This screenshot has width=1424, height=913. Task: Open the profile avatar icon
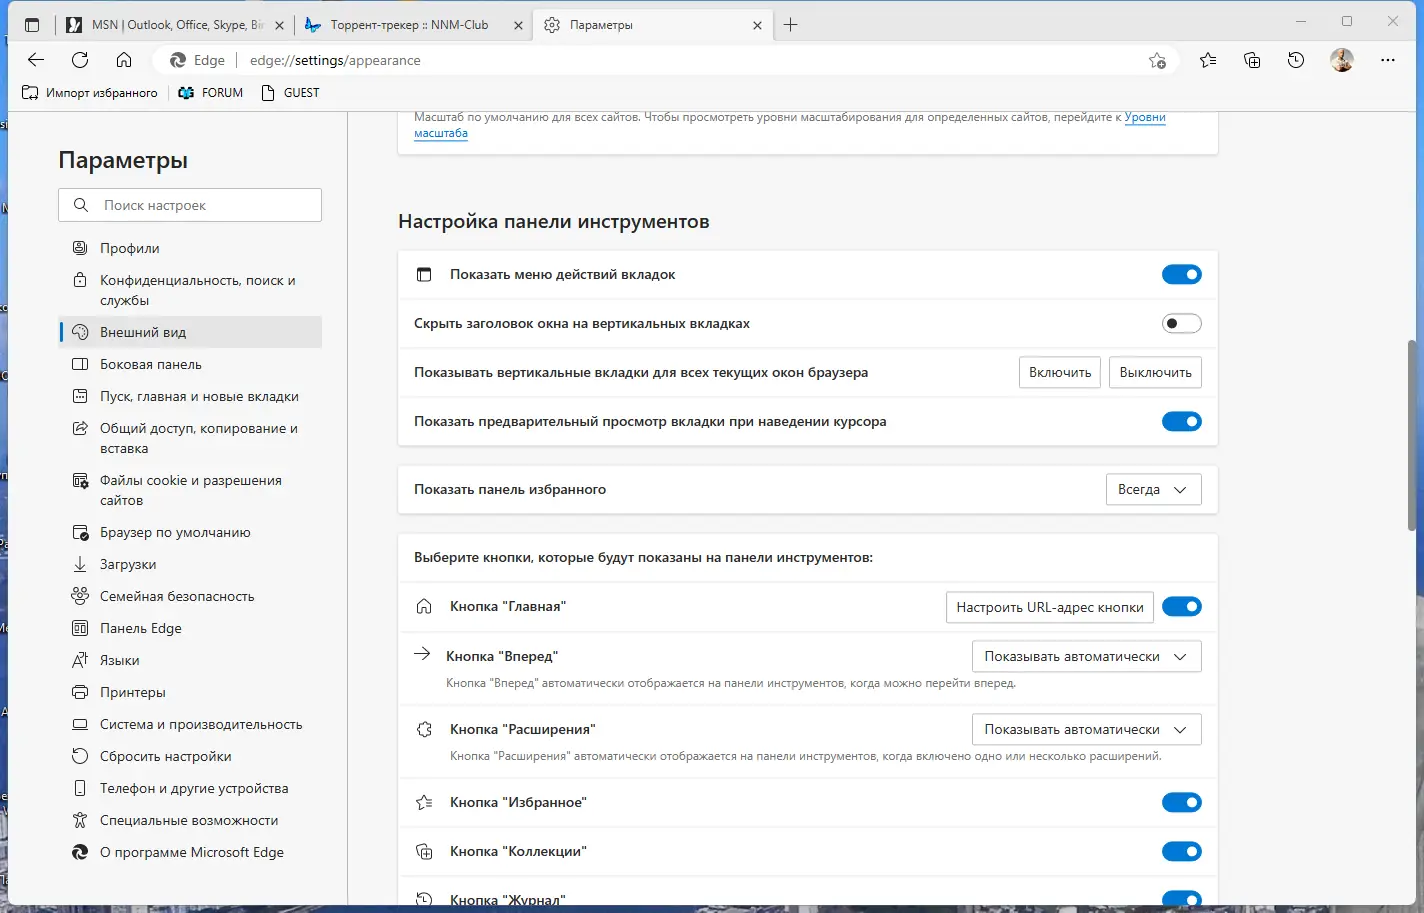(1342, 60)
